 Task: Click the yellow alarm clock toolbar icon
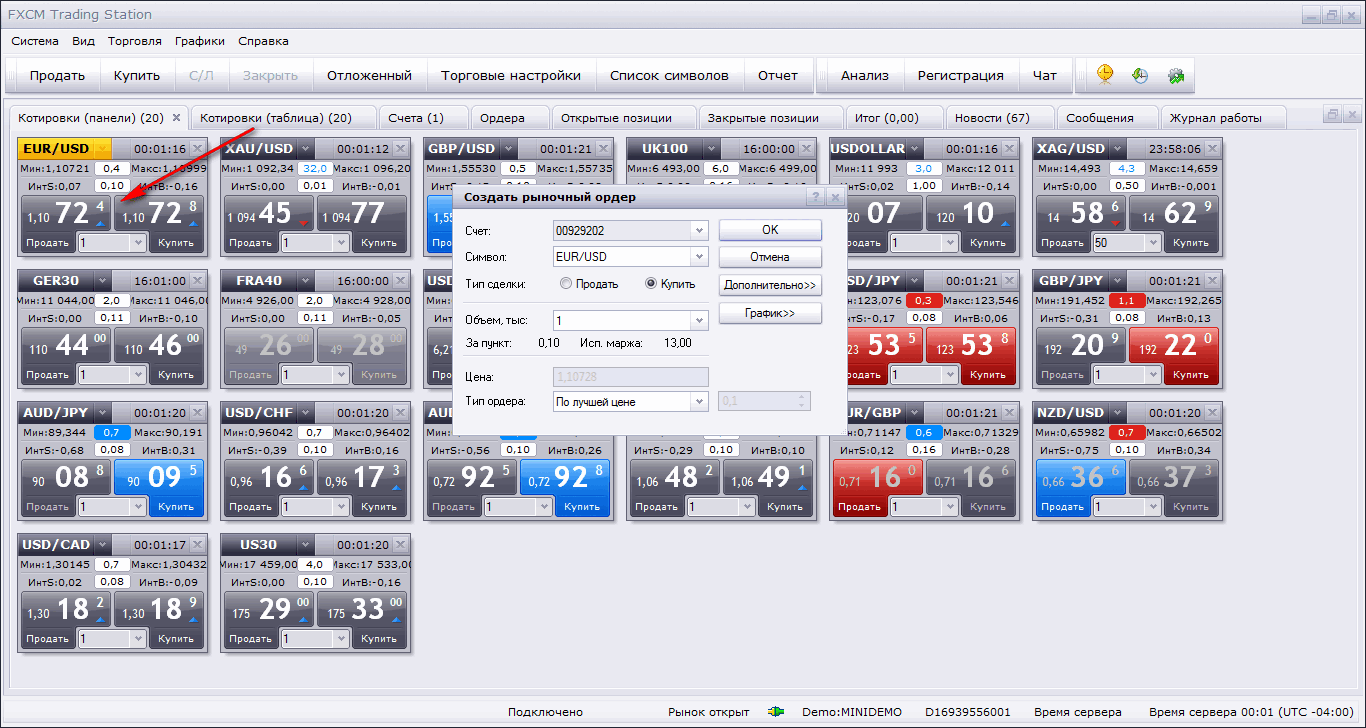(x=1105, y=75)
